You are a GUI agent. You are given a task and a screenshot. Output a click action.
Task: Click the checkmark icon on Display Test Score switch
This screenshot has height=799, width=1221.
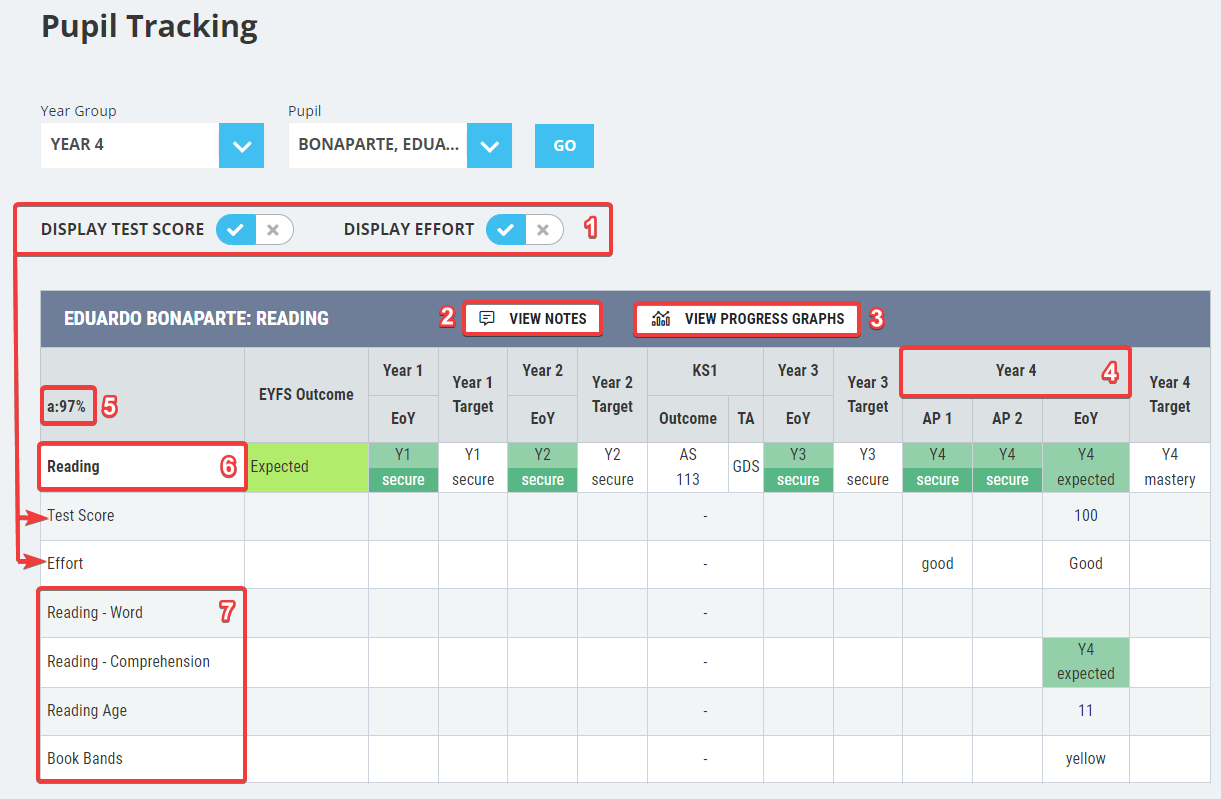click(234, 229)
